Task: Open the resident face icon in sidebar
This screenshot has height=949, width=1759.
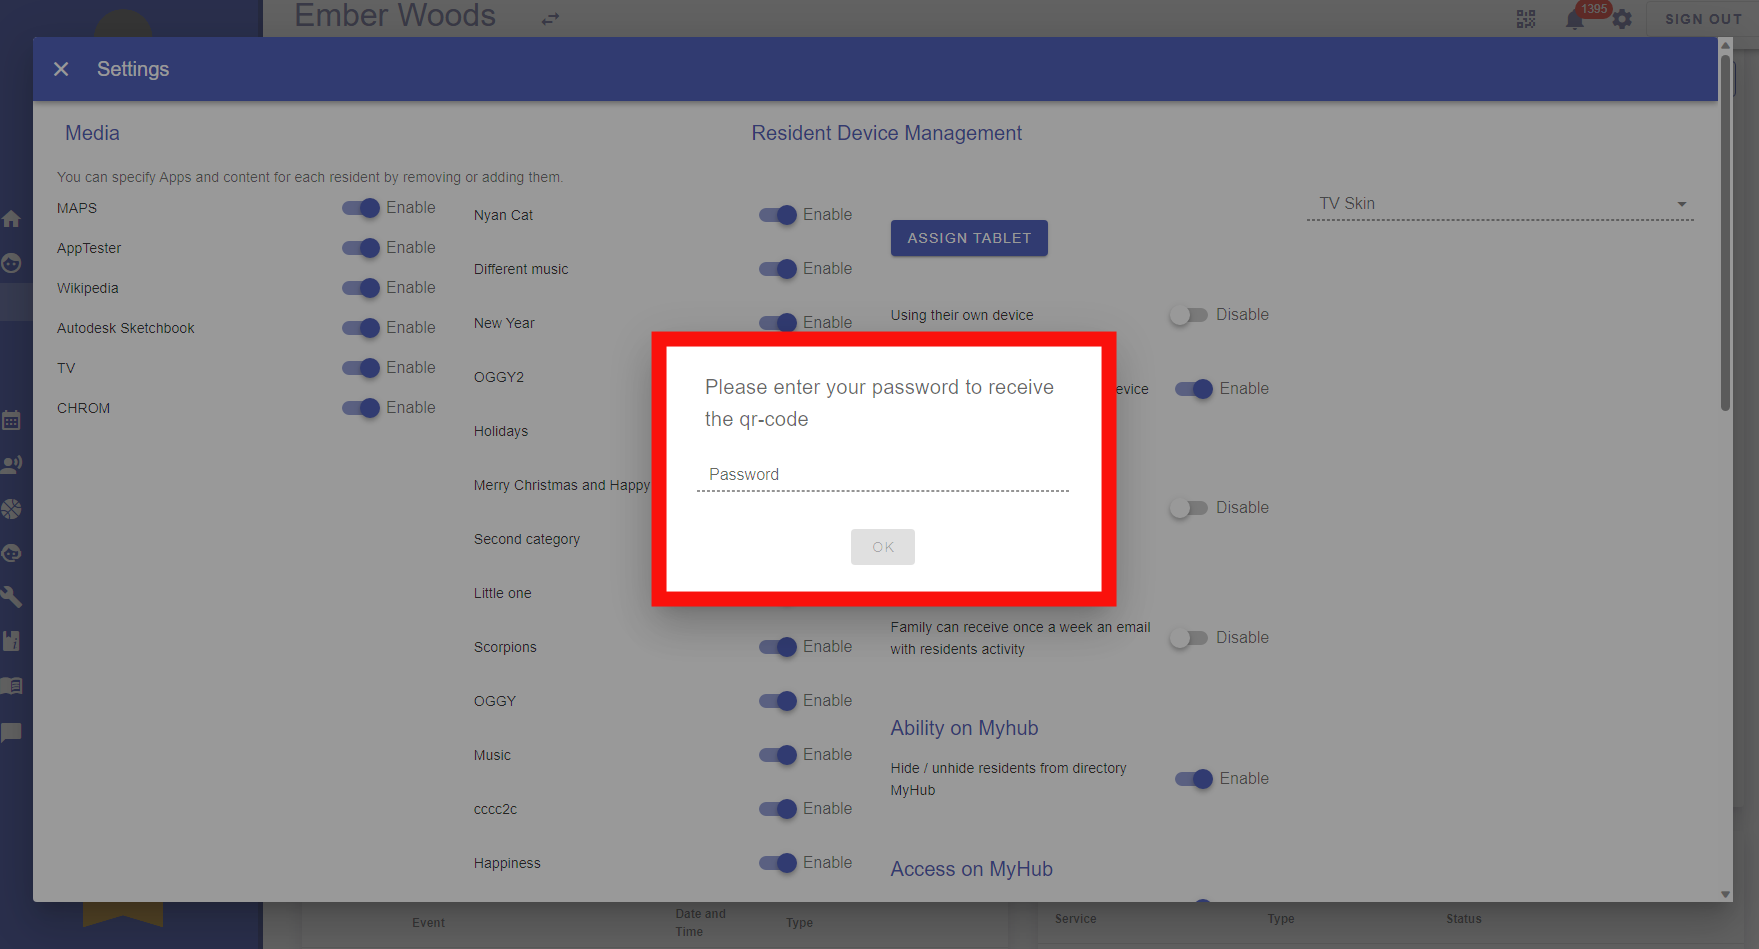Action: [12, 263]
